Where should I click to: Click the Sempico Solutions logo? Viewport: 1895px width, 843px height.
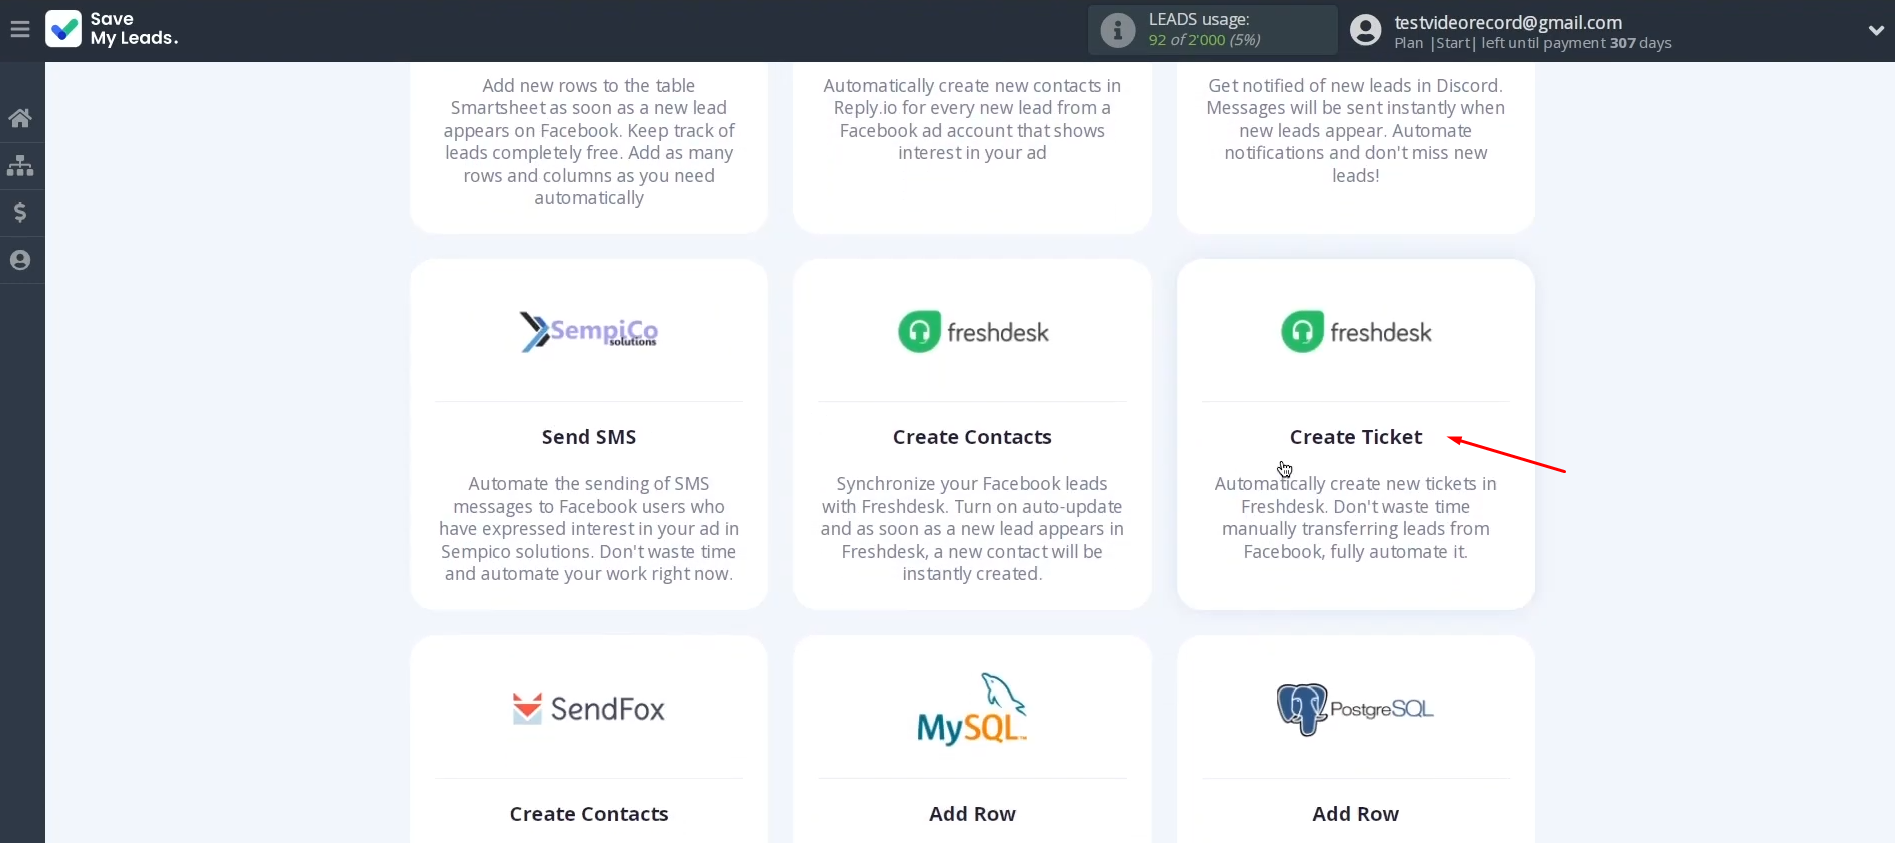click(x=589, y=332)
